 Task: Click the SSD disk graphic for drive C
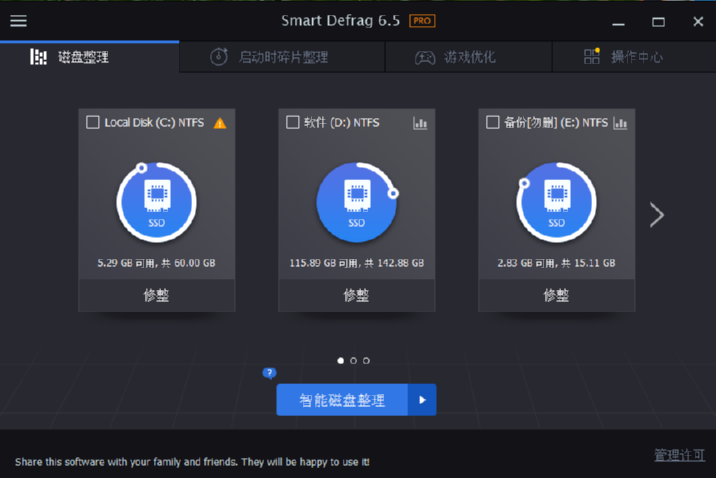coord(157,202)
